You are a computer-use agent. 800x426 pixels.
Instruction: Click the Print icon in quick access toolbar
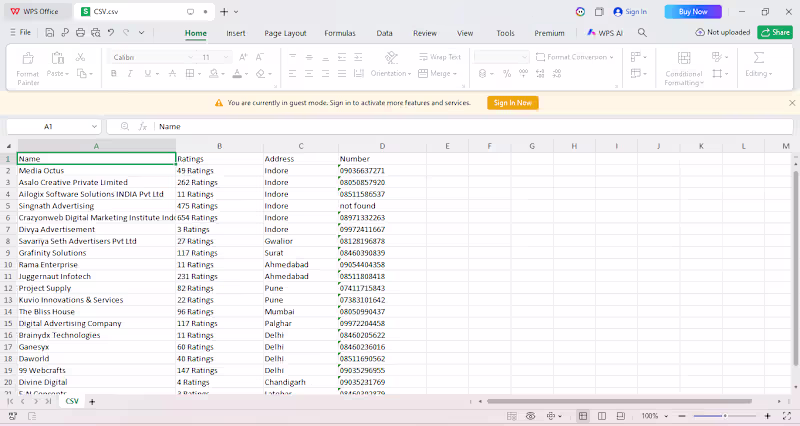point(80,33)
